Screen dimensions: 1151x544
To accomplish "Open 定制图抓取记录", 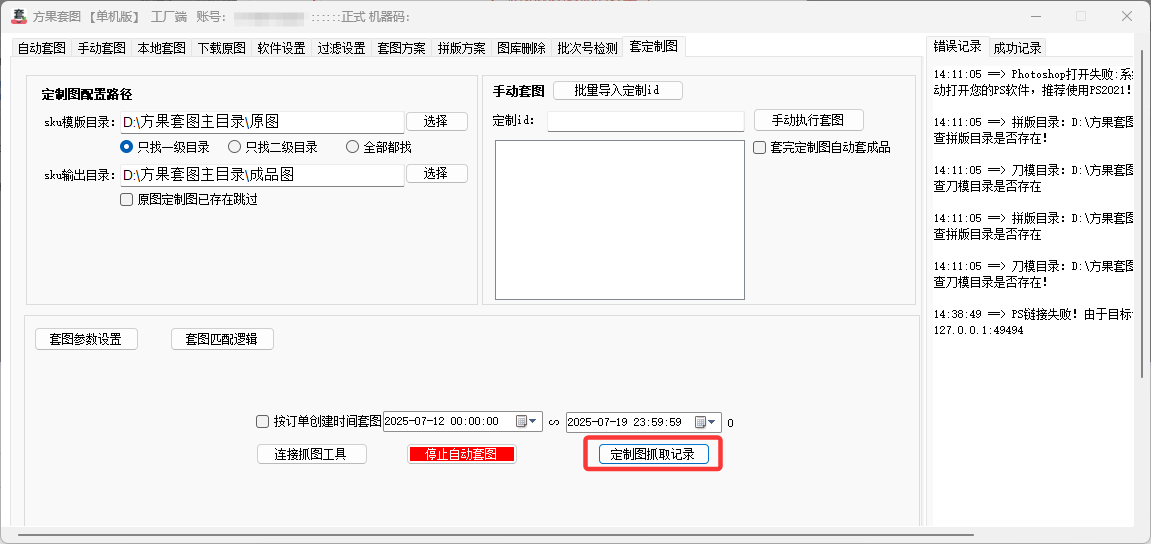I will click(x=653, y=454).
